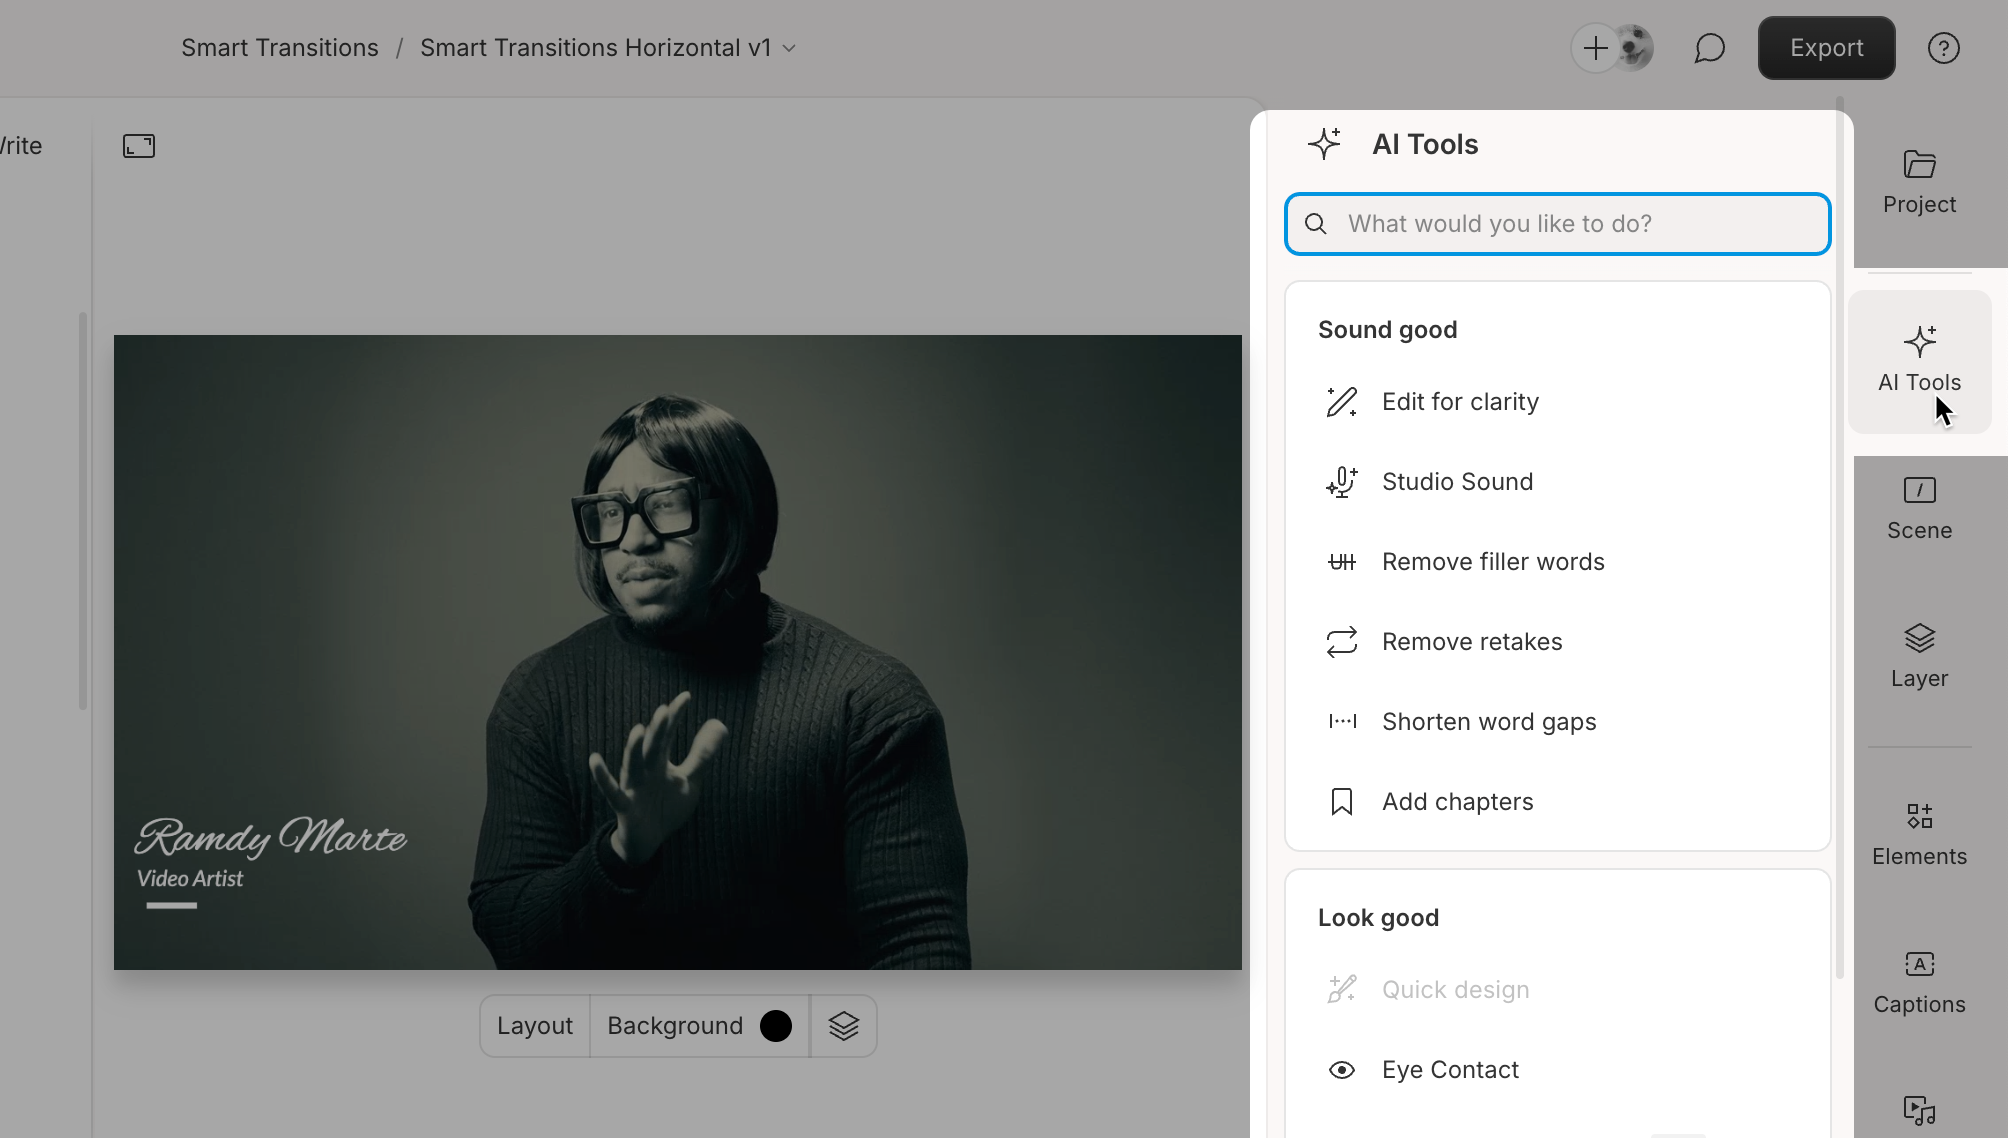Click the Sound good section heading
Image resolution: width=2008 pixels, height=1138 pixels.
[1387, 330]
